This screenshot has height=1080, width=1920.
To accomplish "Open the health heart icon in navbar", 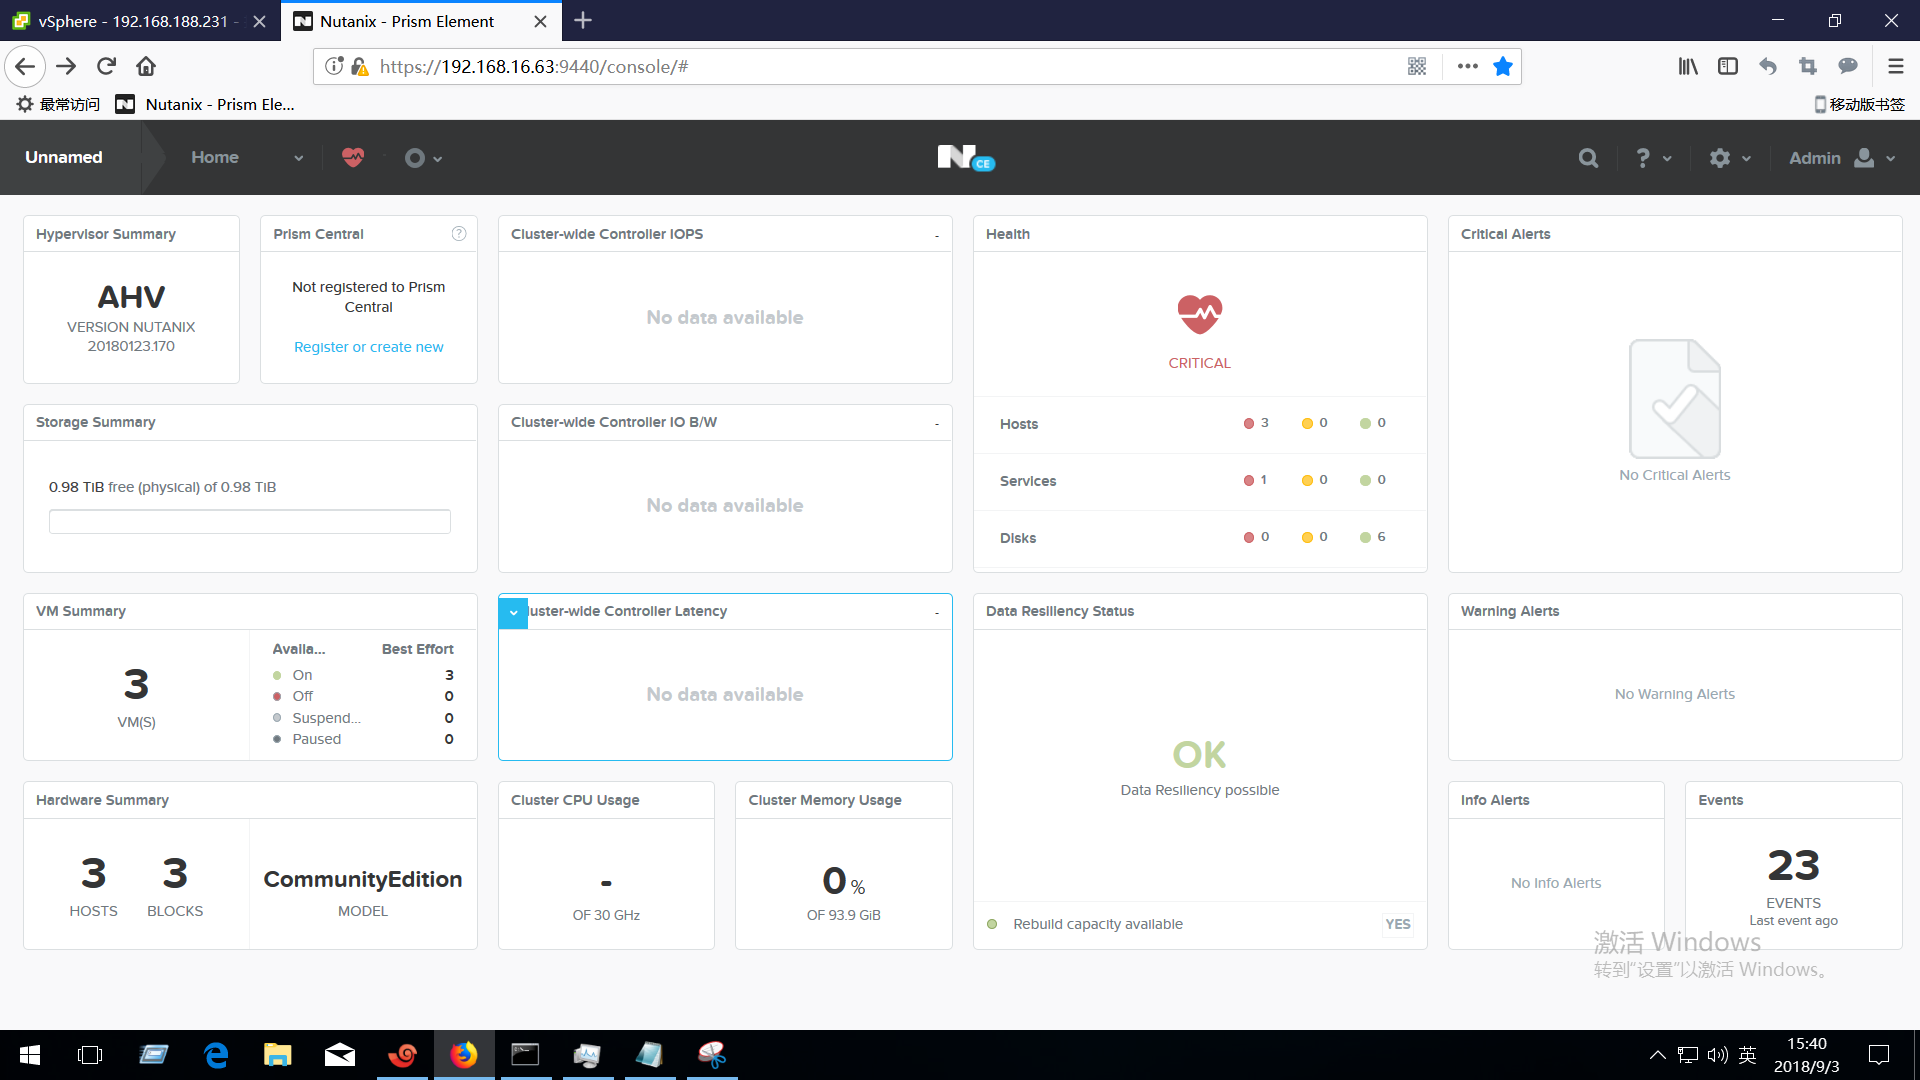I will (x=353, y=158).
